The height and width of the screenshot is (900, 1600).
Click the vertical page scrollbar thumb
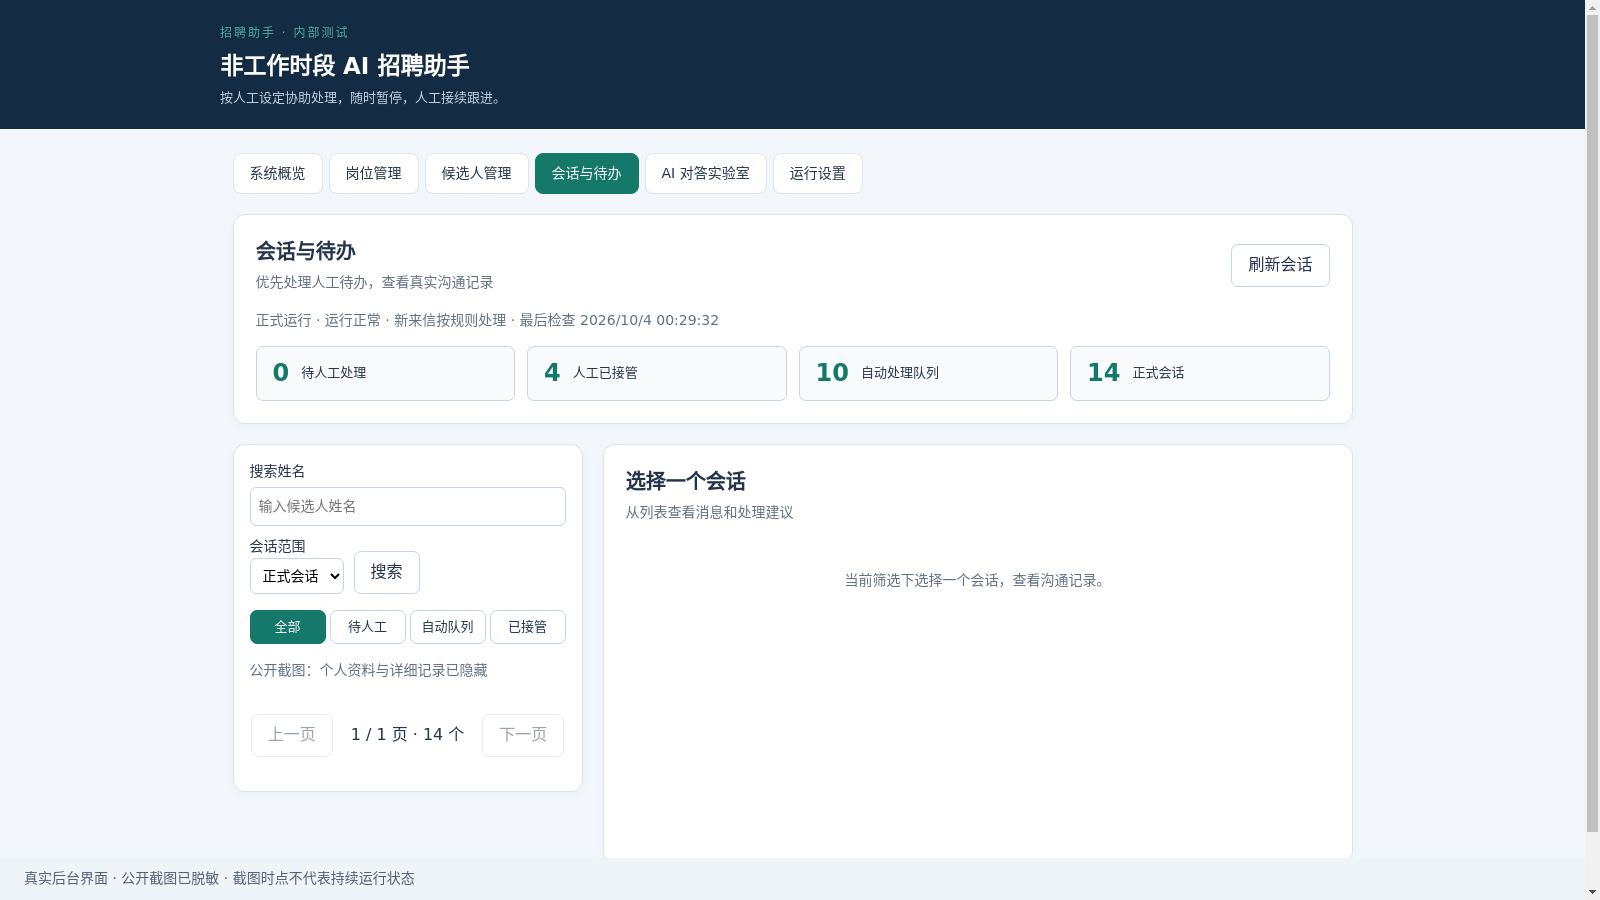(1592, 424)
